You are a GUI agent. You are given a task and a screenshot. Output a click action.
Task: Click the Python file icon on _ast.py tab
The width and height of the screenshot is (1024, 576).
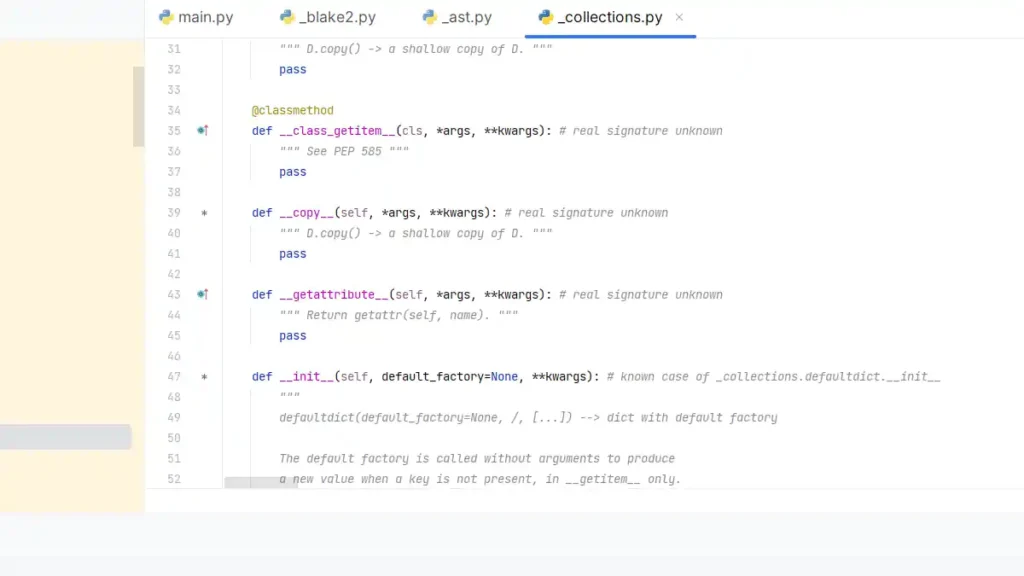tap(429, 18)
